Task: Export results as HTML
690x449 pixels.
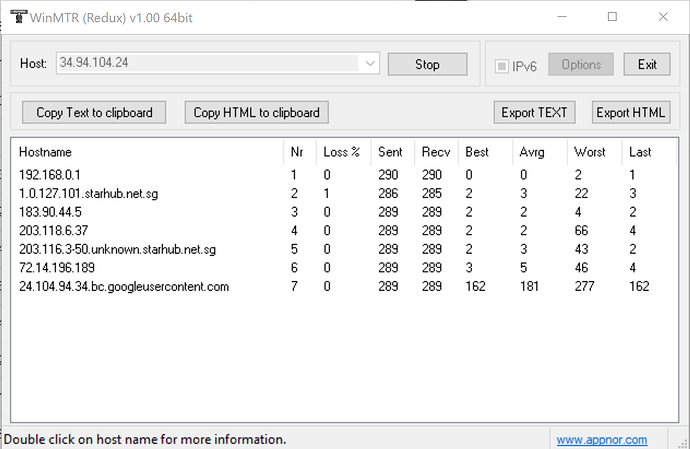Action: coord(630,112)
